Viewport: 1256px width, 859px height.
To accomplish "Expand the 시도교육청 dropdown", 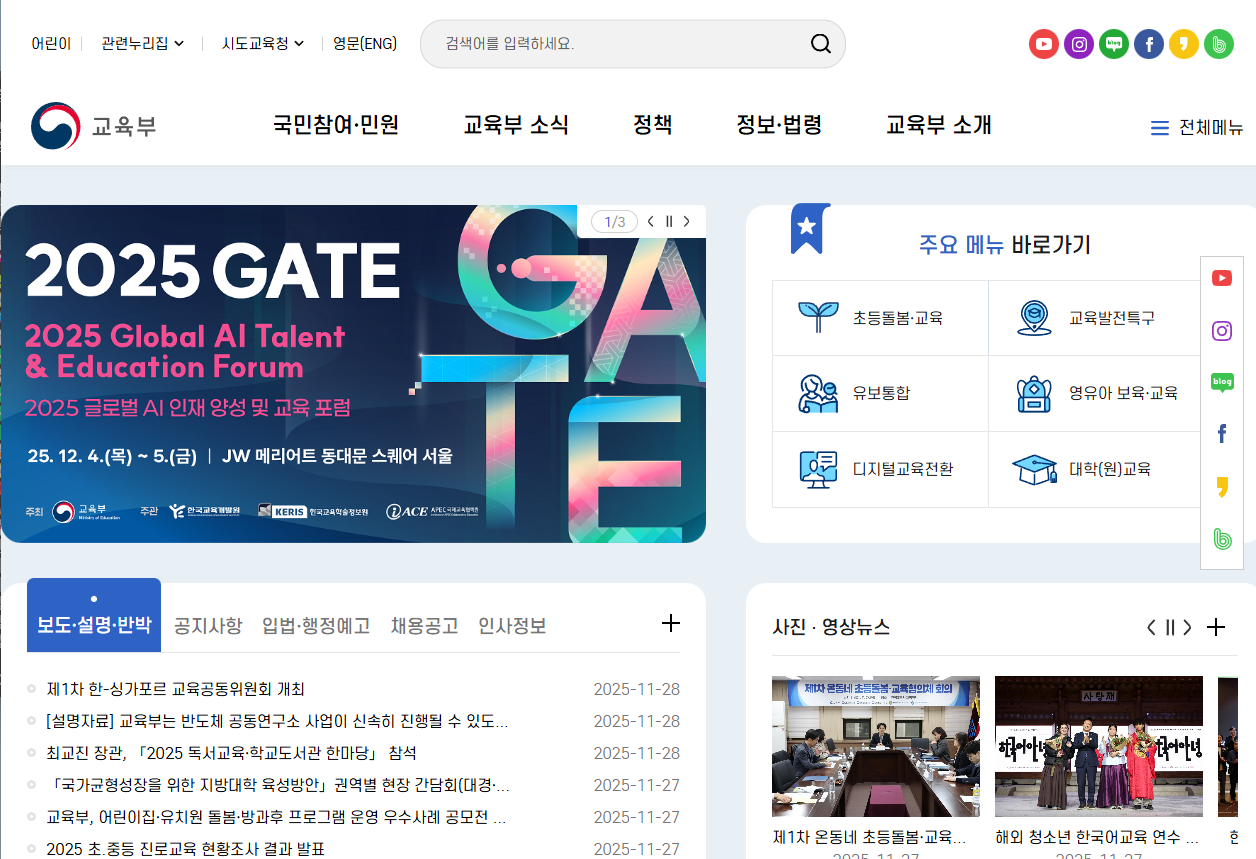I will coord(263,43).
